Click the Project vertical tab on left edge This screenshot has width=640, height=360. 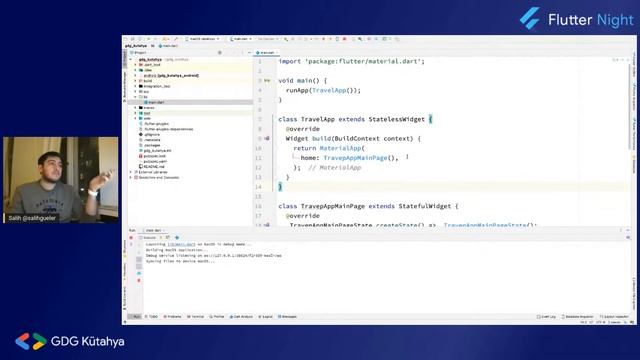[125, 58]
